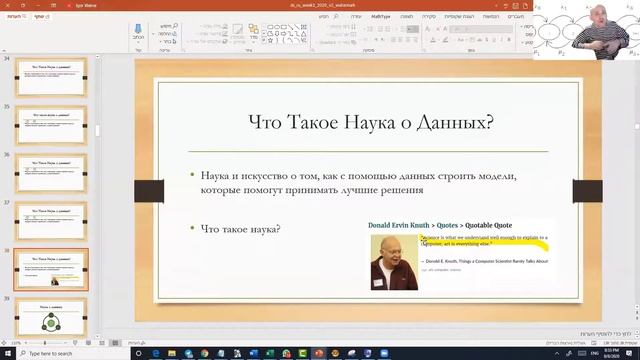Image resolution: width=640 pixels, height=360 pixels.
Task: Start slide show from status bar icon
Action: click(75, 343)
